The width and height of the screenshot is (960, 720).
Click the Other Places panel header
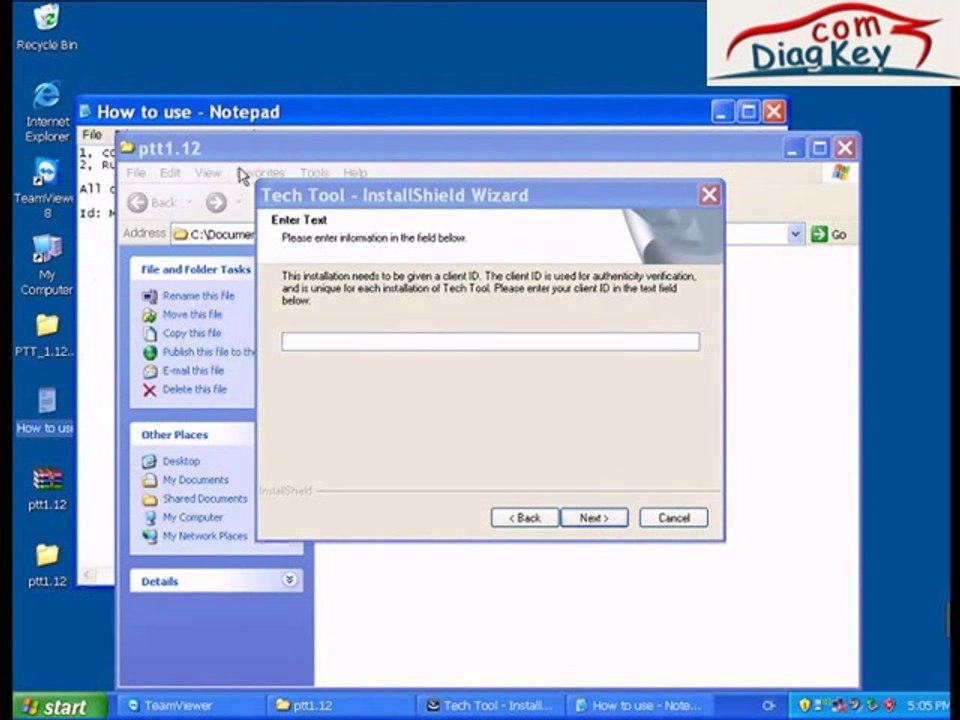tap(193, 435)
